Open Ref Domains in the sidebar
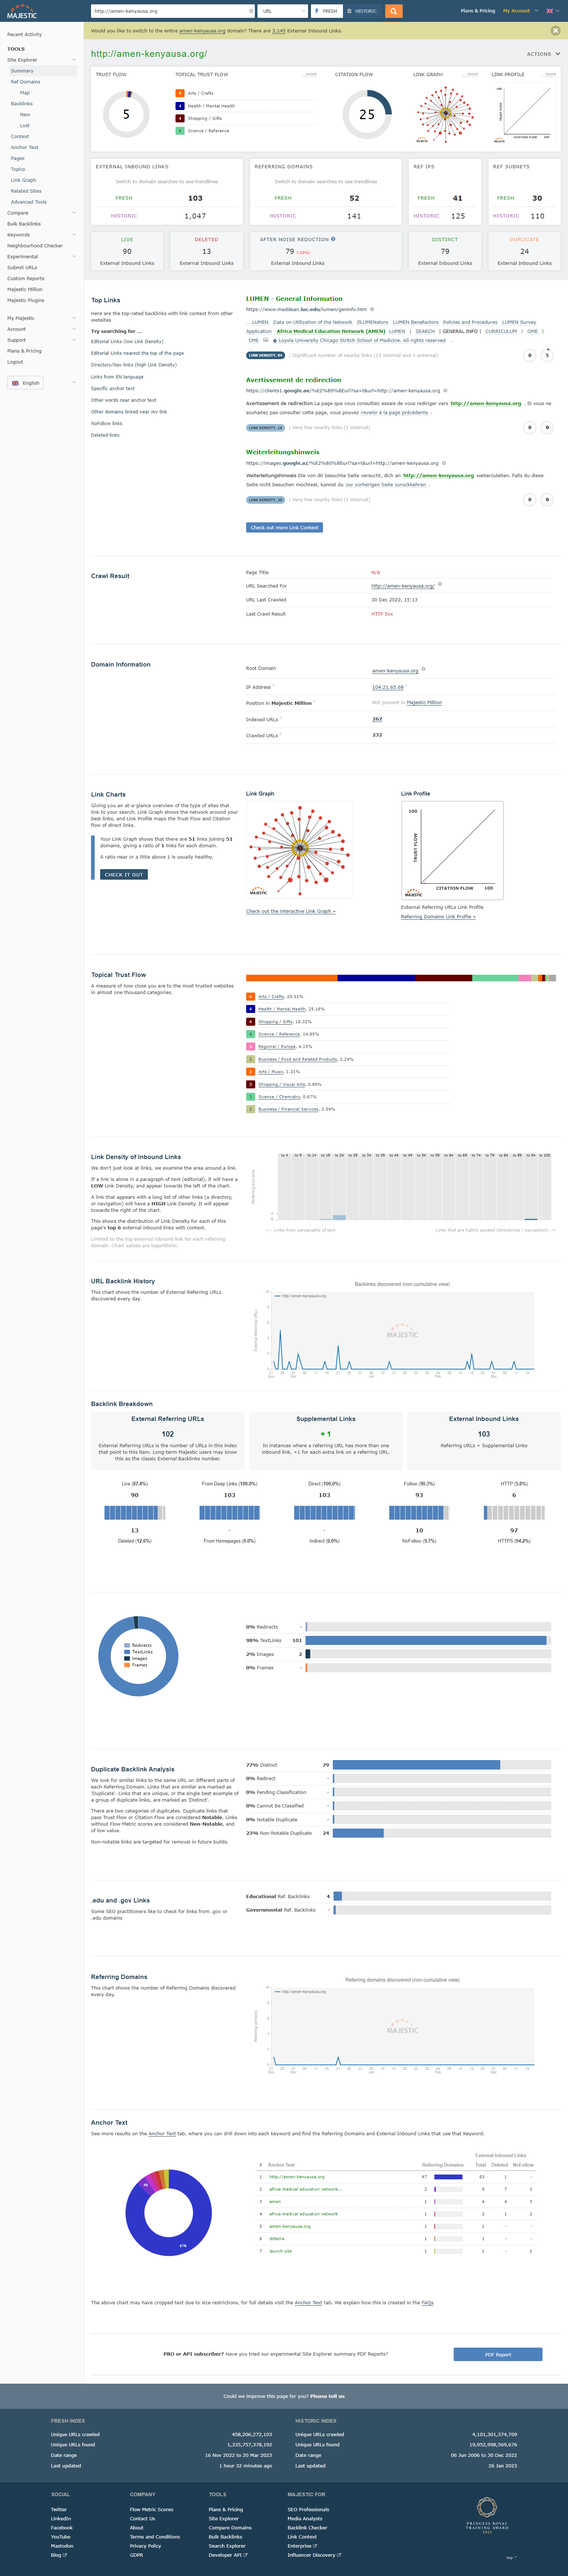568x2576 pixels. pos(26,82)
